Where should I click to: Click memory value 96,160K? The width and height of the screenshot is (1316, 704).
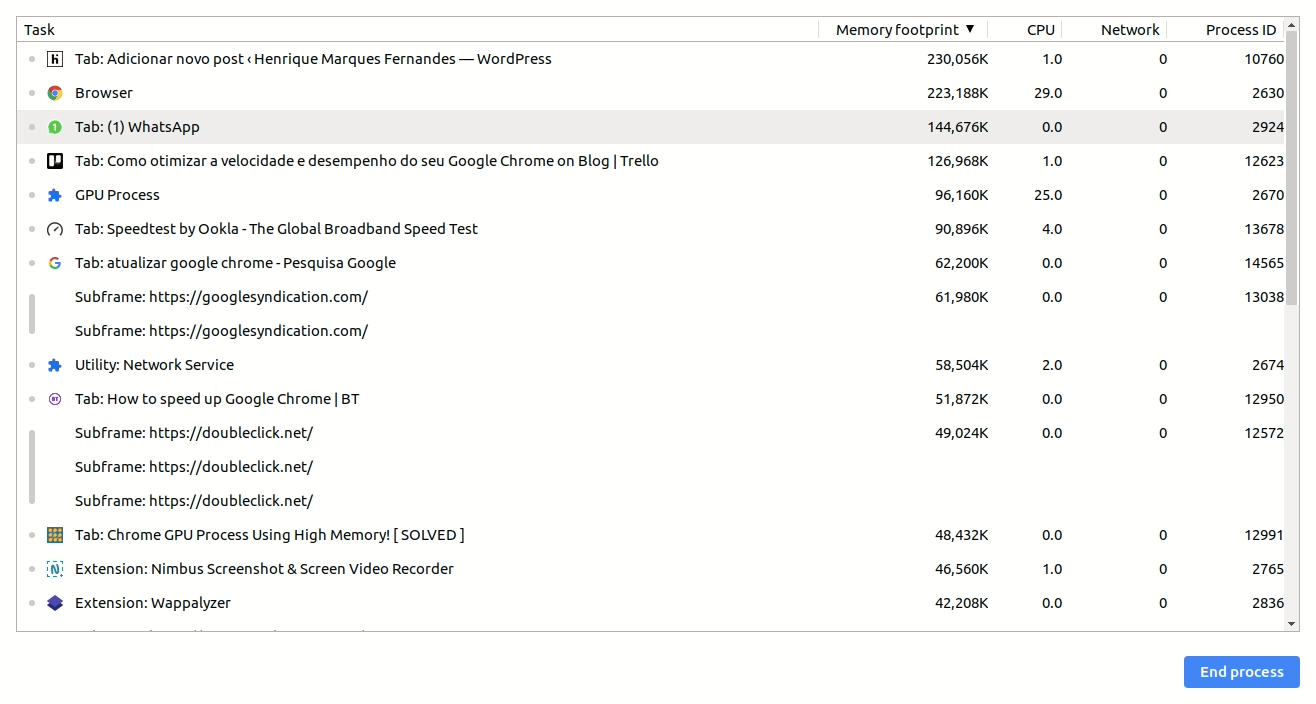pos(962,195)
